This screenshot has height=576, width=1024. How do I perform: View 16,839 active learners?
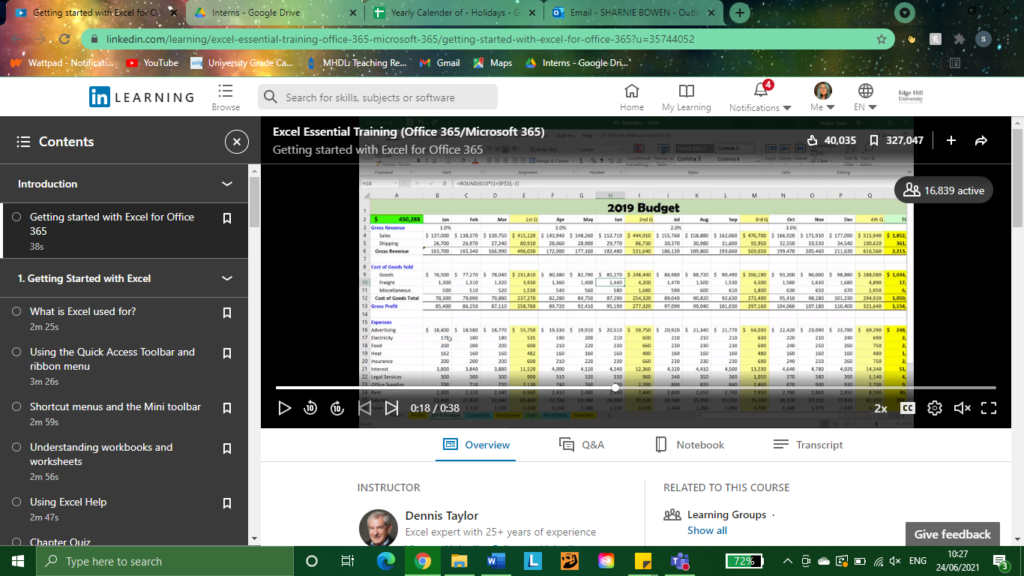(x=944, y=191)
